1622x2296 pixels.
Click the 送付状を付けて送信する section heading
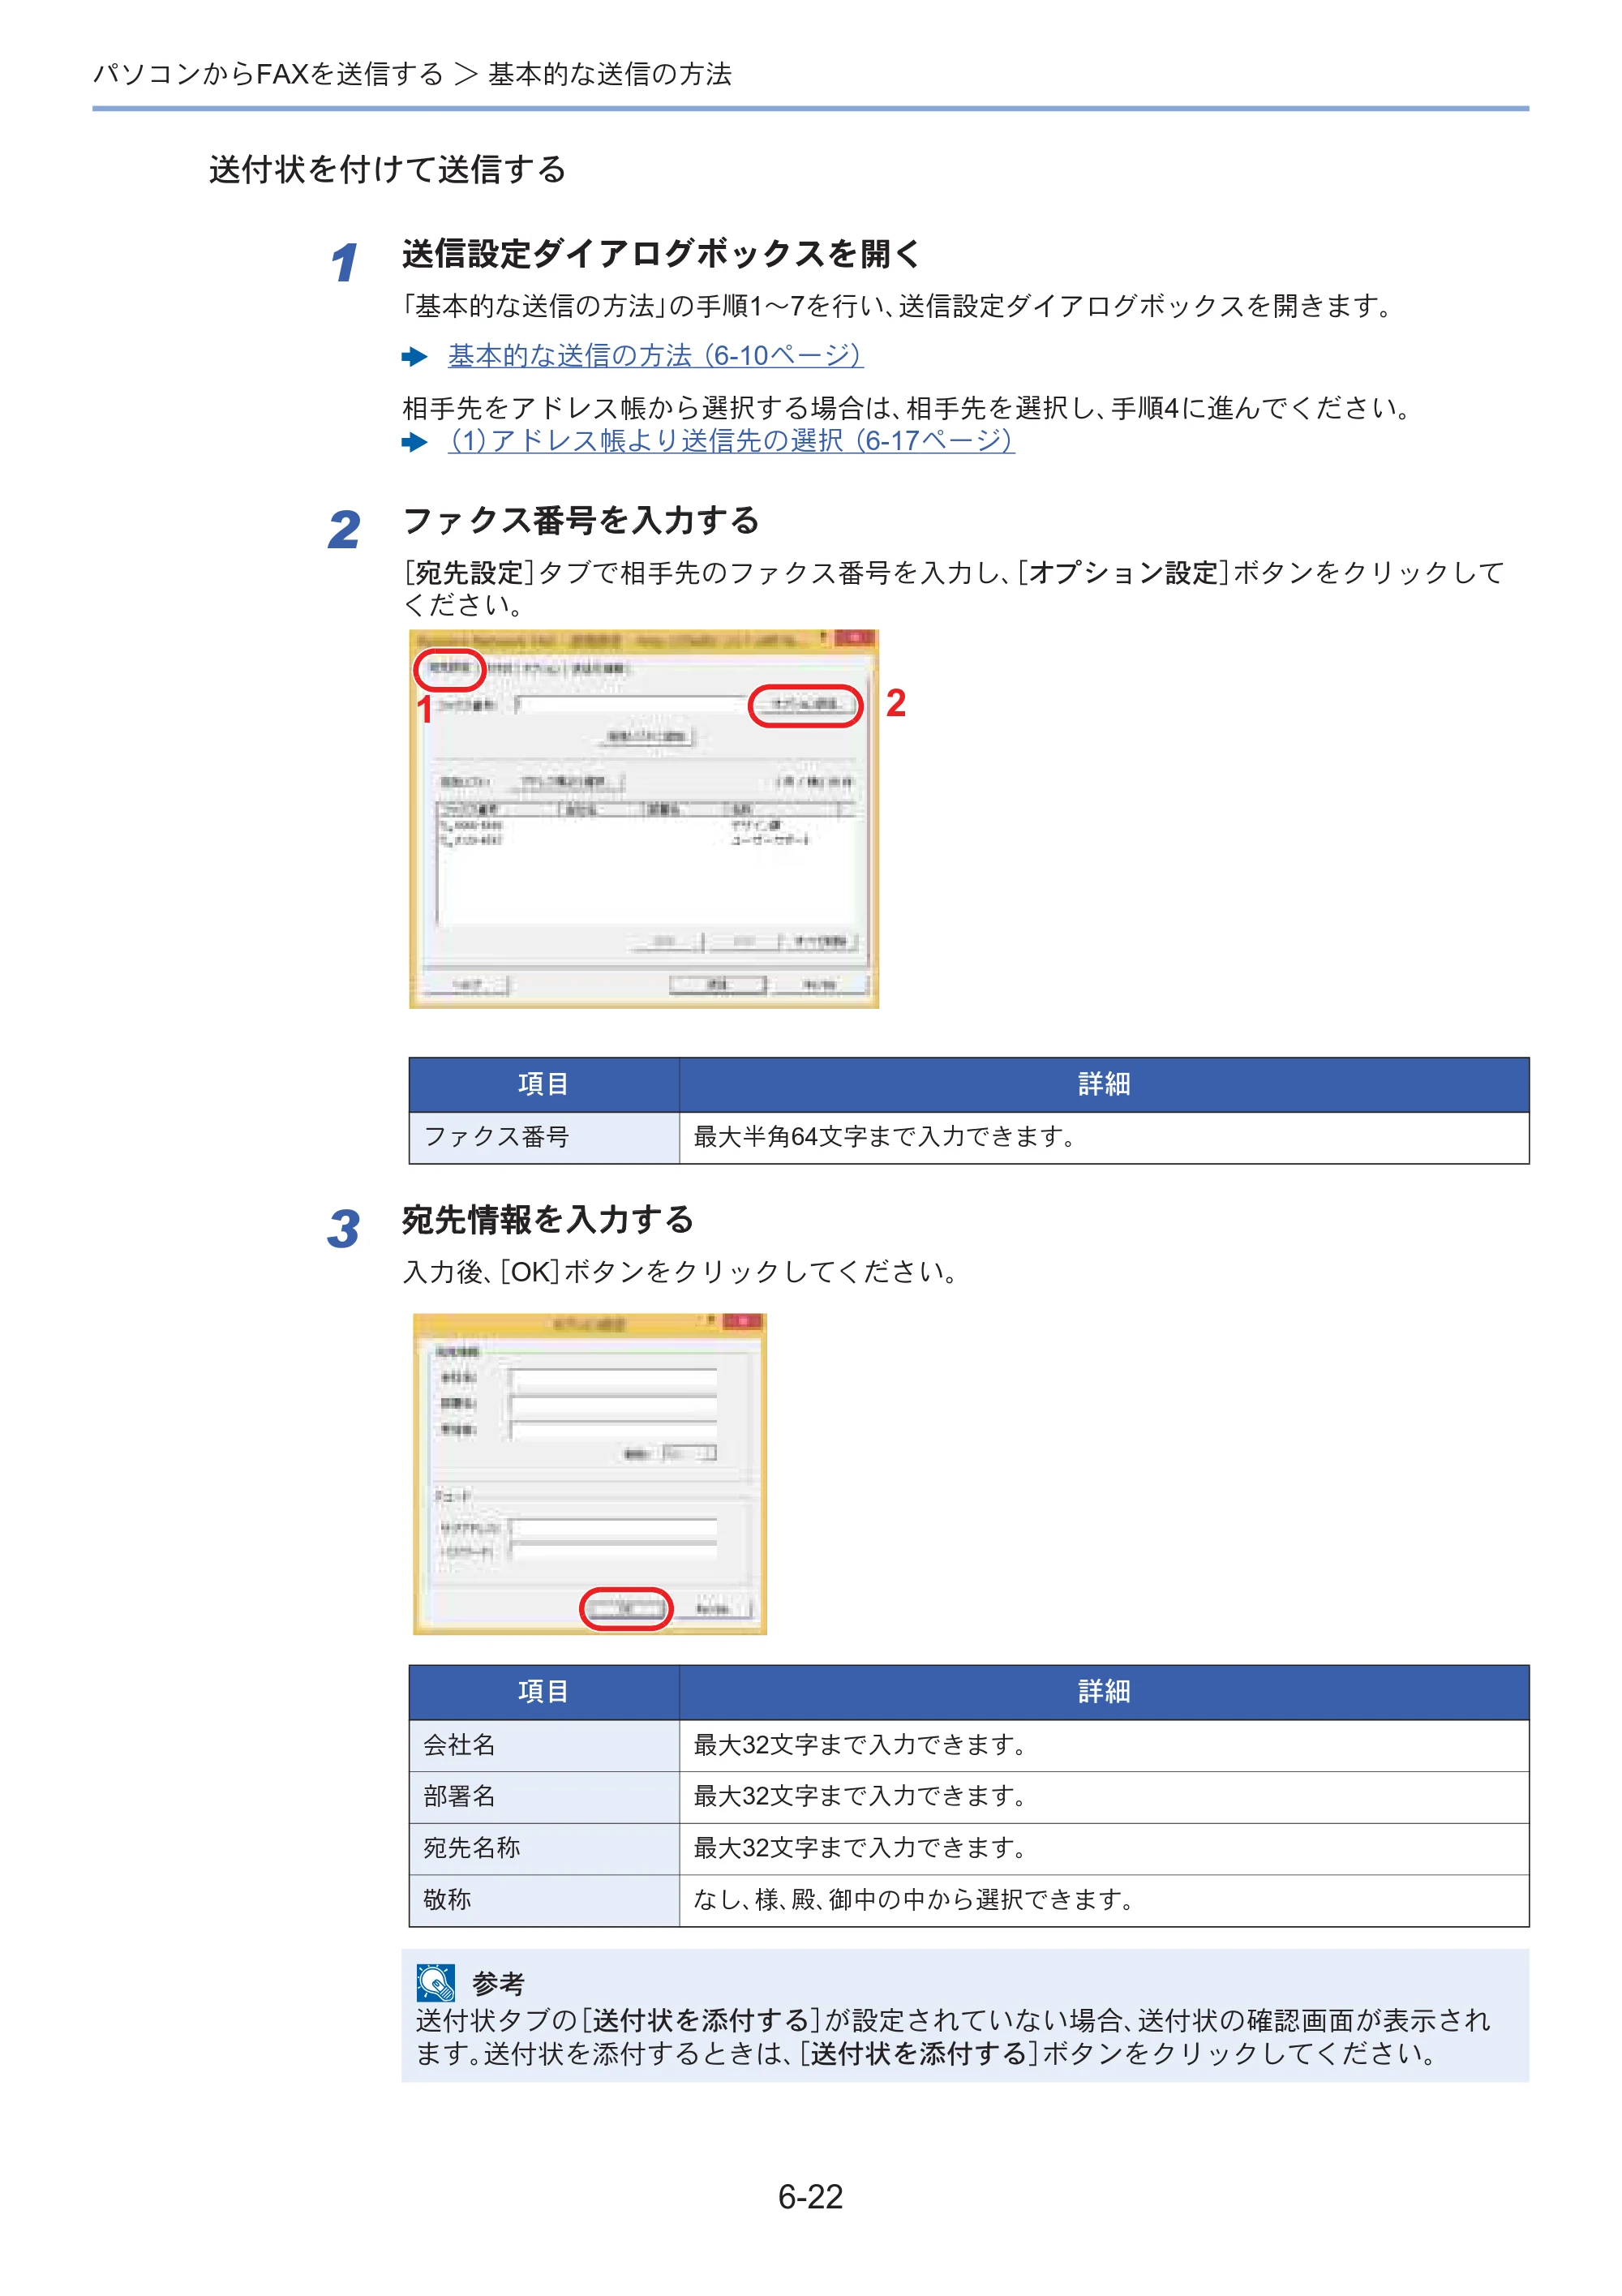tap(387, 170)
